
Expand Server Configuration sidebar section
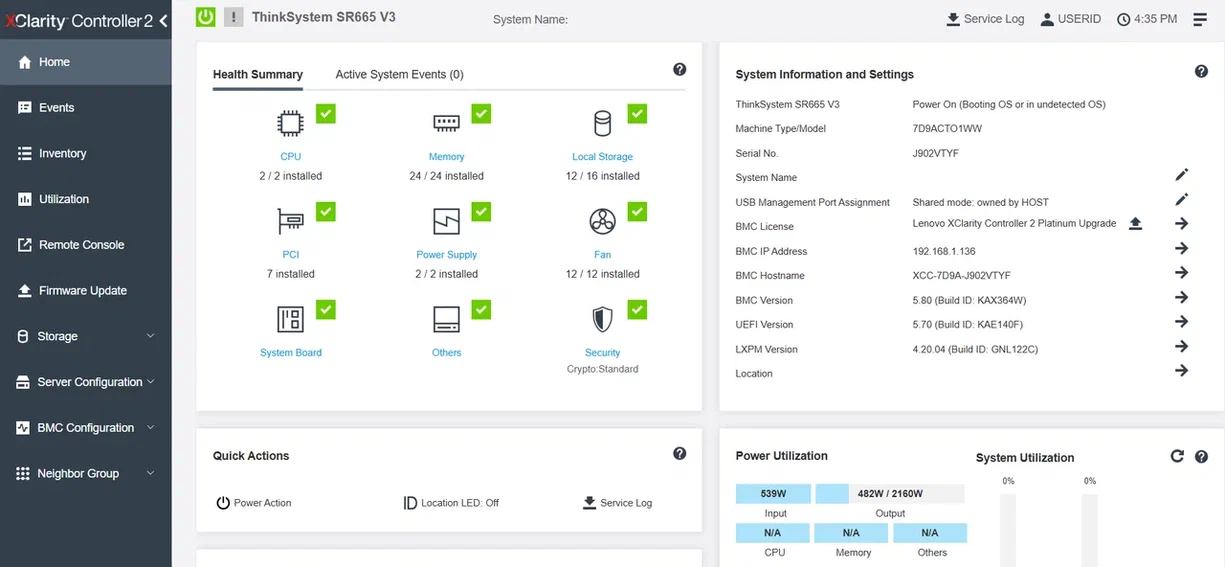[x=86, y=382]
